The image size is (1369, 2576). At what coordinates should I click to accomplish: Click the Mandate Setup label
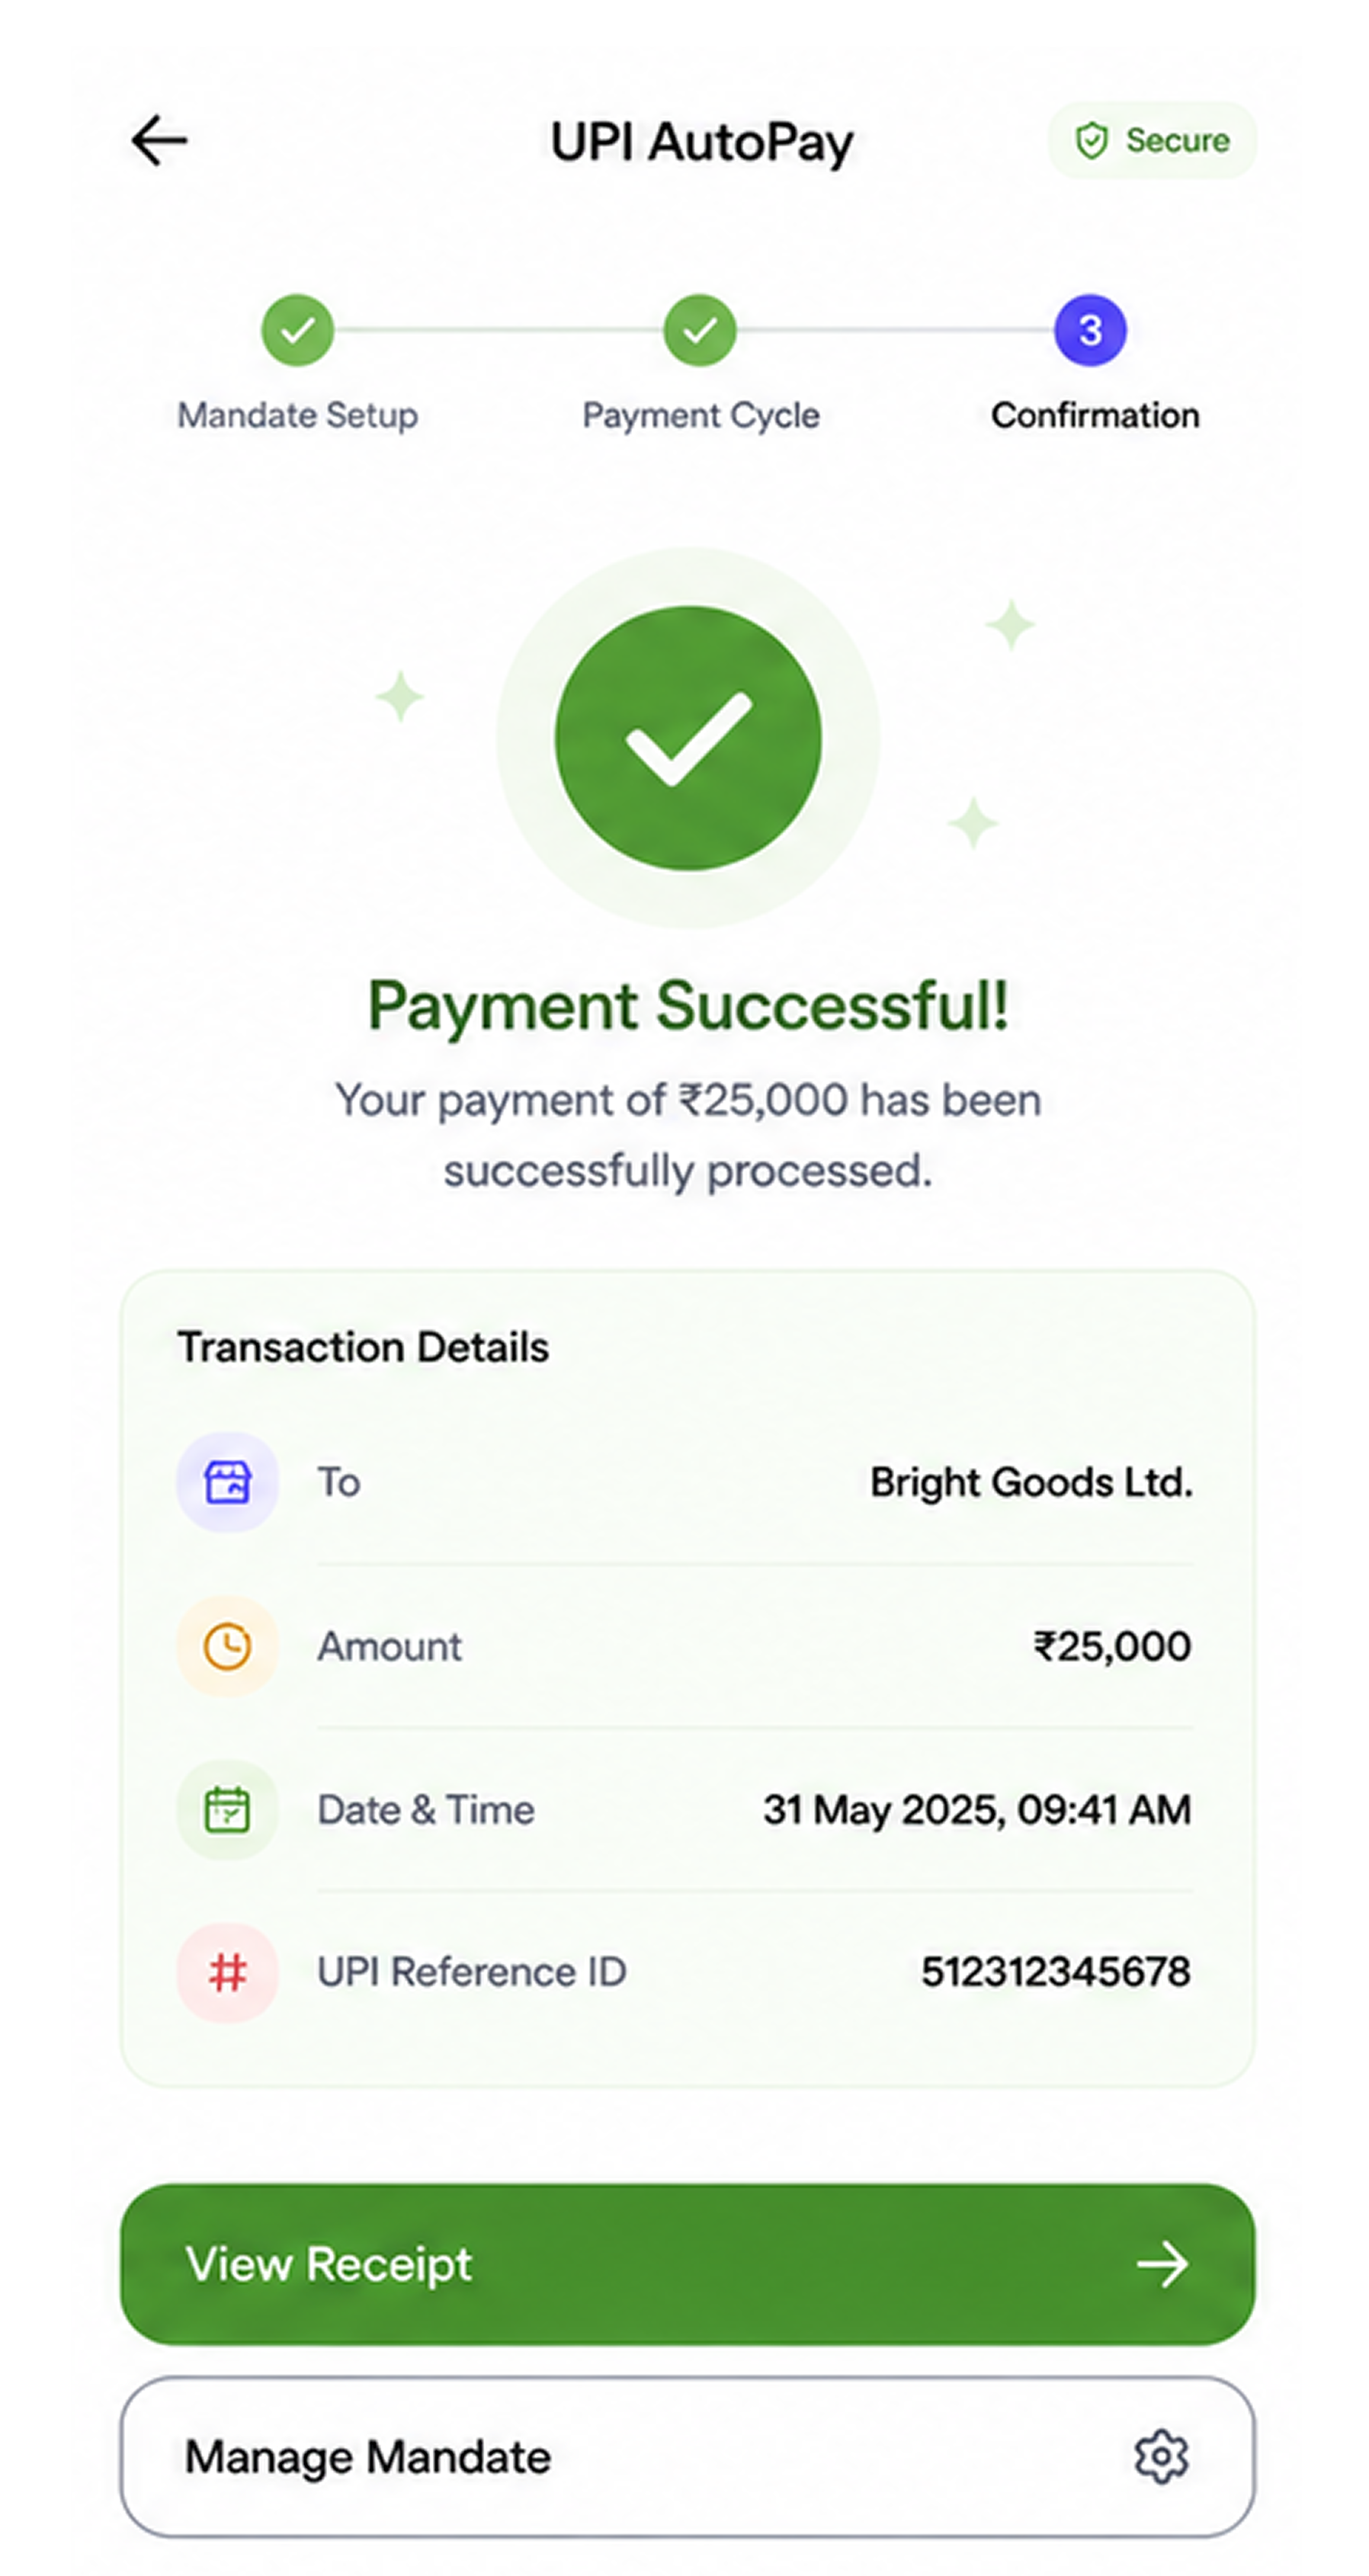tap(298, 415)
